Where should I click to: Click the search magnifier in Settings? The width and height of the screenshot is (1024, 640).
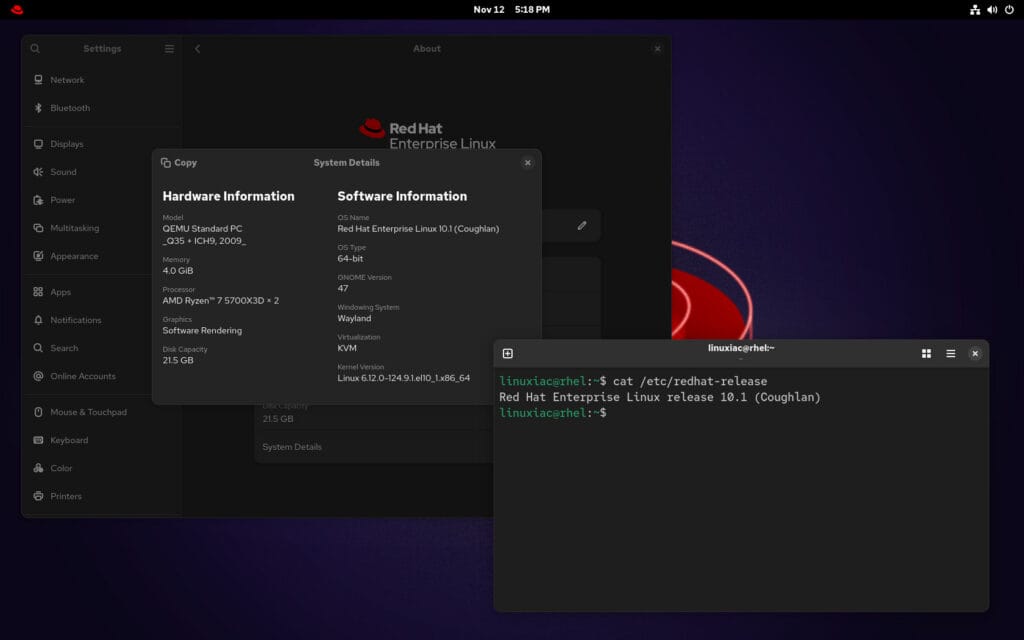[35, 48]
